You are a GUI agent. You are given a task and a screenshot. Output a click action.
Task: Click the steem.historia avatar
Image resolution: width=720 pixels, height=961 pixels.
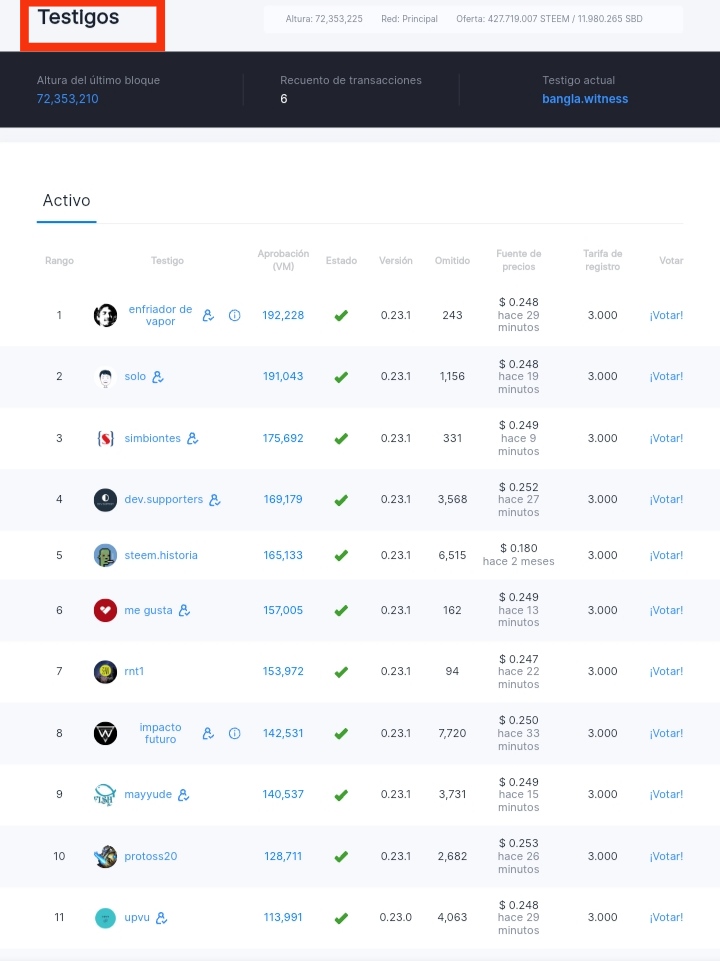click(105, 555)
